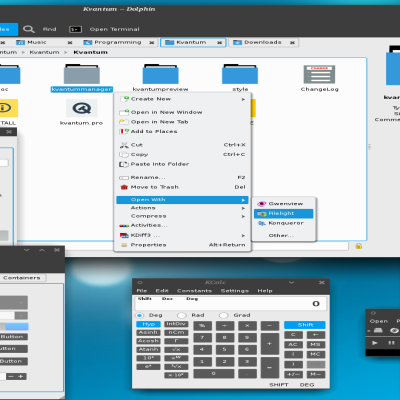
Task: Click the +/− sign button in KCalc
Action: 293,375
